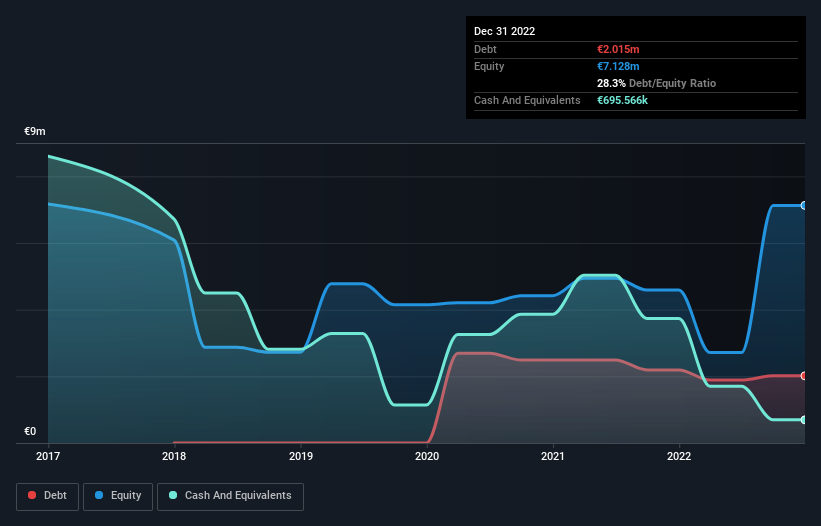Click the 2020 x-axis label
The image size is (821, 526).
coord(427,456)
